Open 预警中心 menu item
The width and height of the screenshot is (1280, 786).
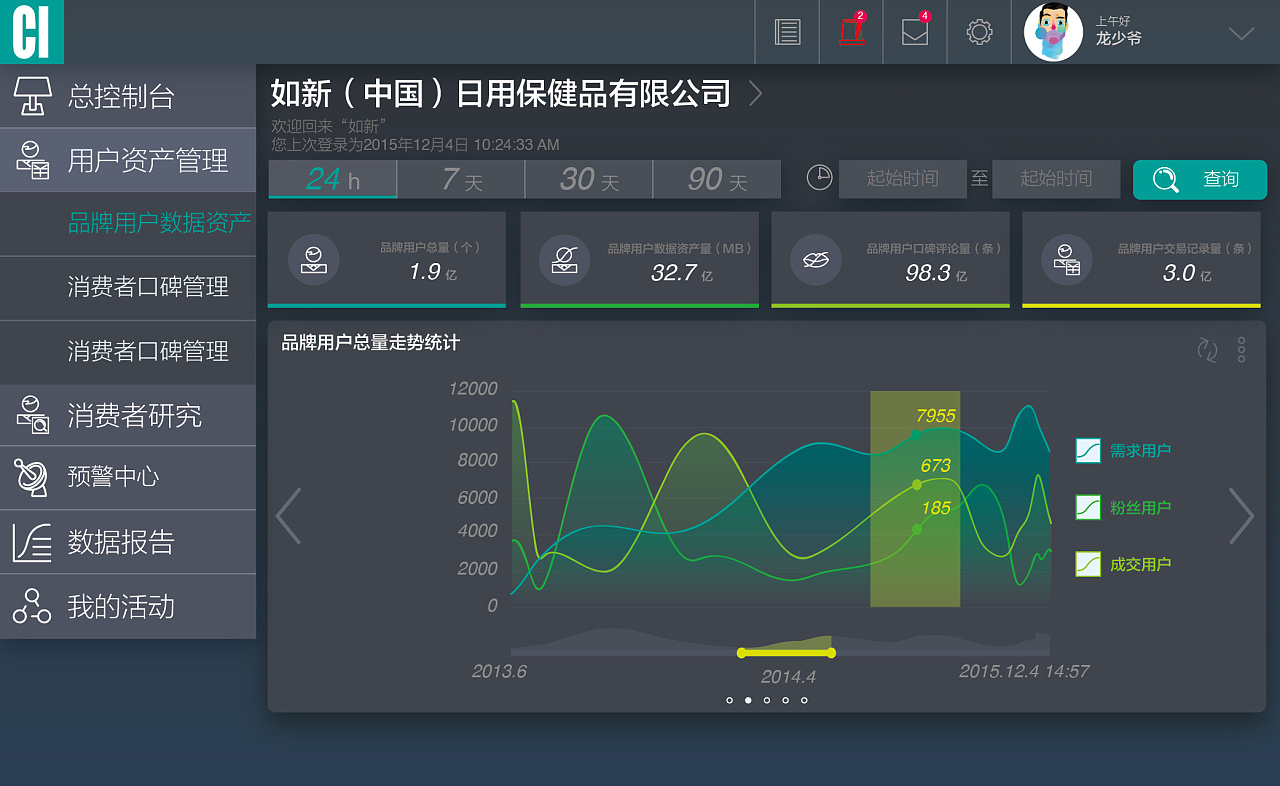click(x=128, y=478)
